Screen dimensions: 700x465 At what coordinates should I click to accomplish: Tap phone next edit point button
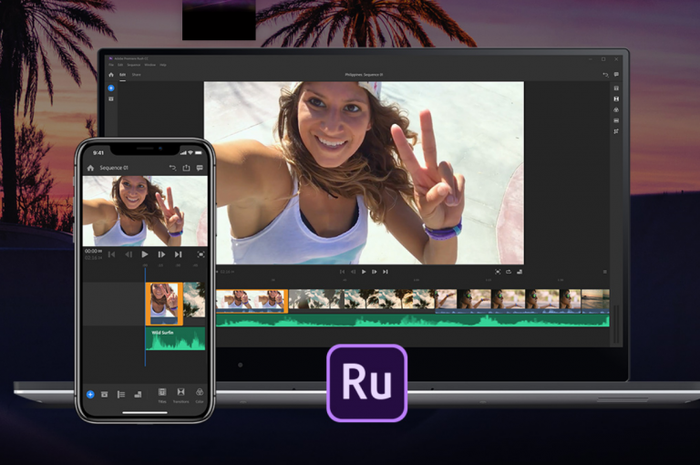178,254
